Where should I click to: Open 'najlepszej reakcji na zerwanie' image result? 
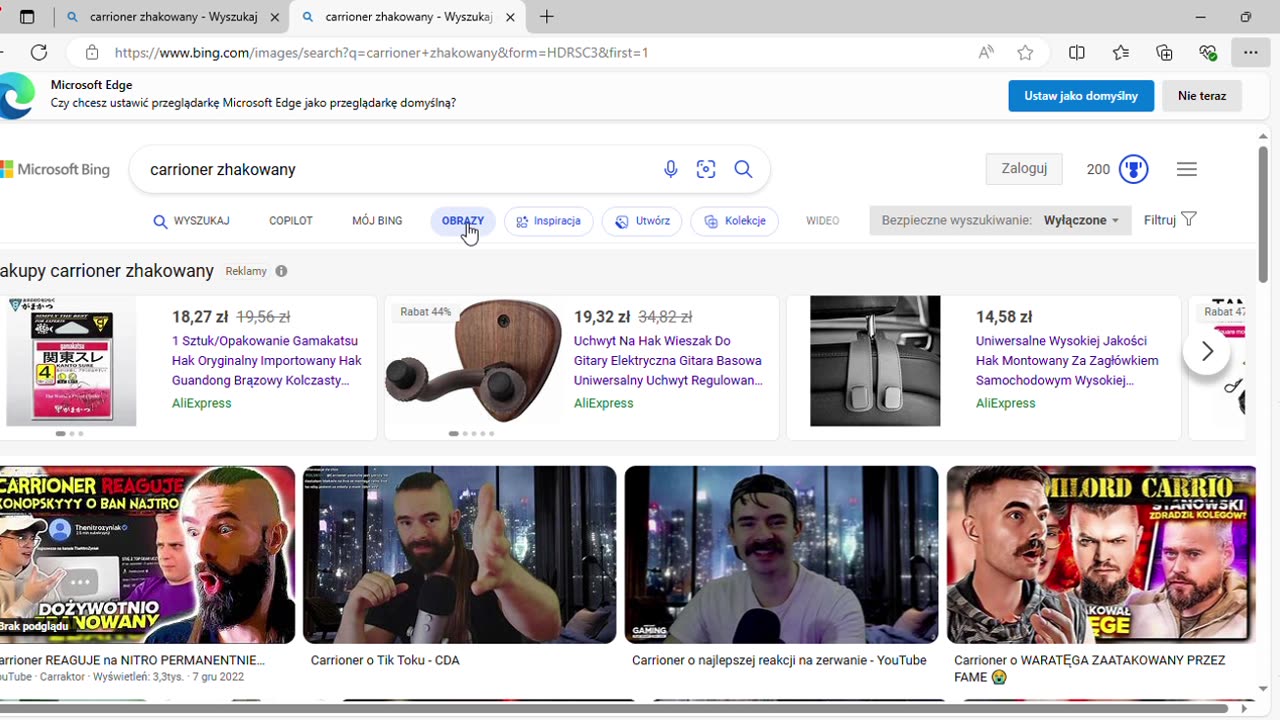tap(781, 555)
